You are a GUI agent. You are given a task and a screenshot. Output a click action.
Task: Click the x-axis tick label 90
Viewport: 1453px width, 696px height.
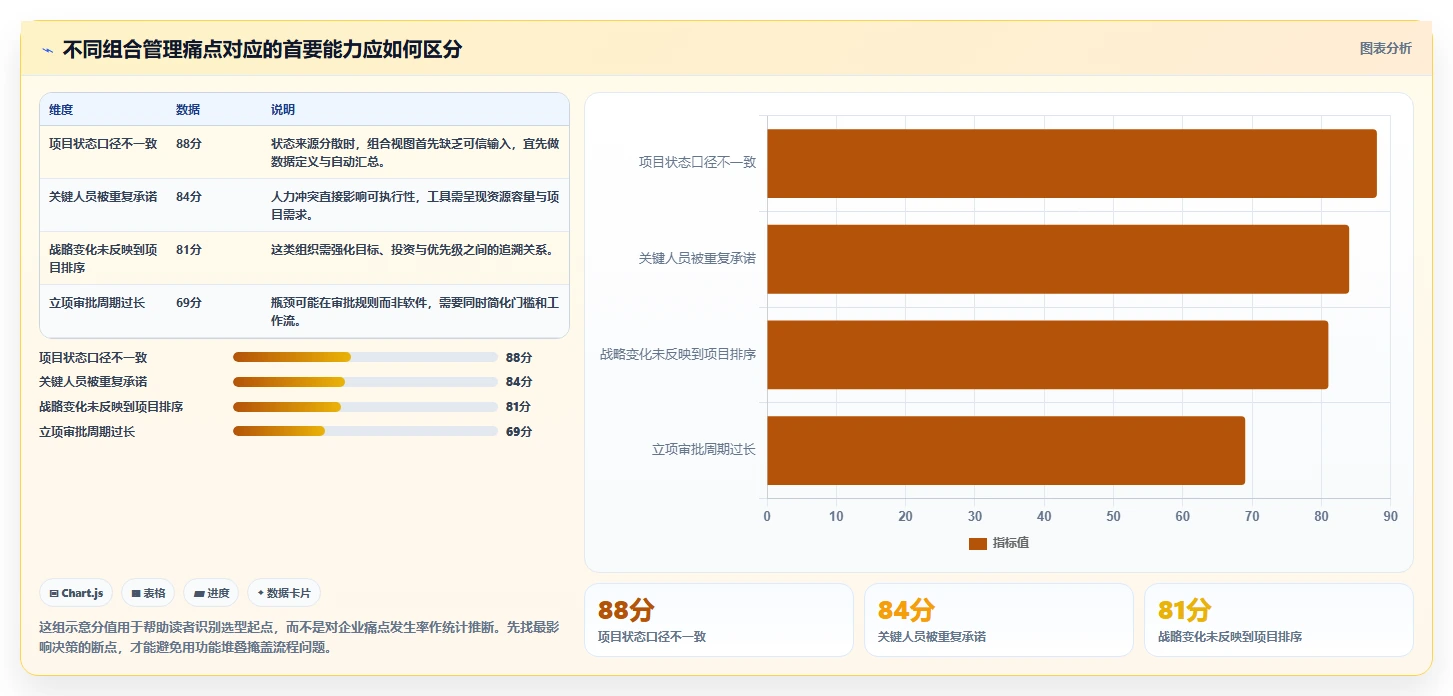pos(1390,516)
